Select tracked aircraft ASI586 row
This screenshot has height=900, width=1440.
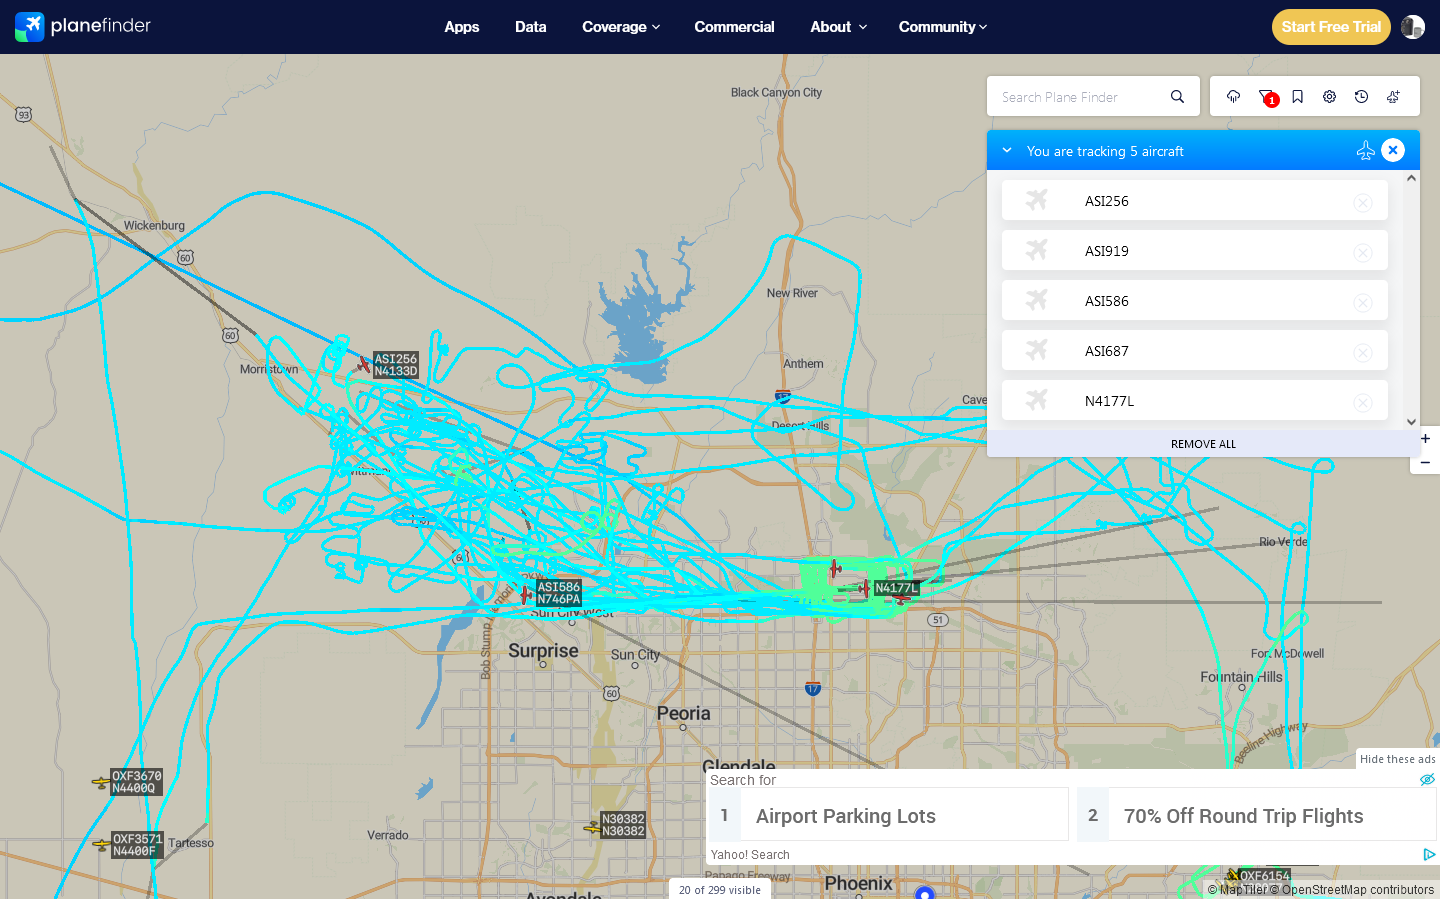click(1194, 300)
